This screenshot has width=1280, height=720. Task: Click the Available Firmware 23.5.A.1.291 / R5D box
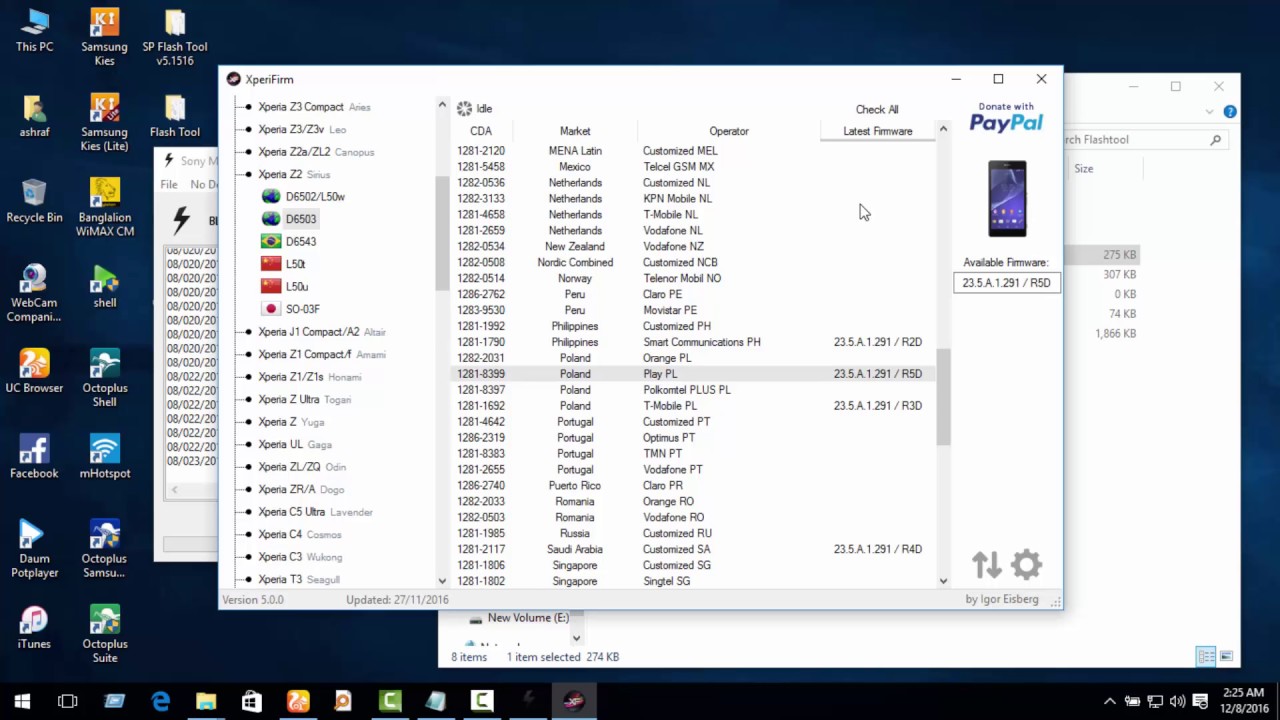[1006, 283]
